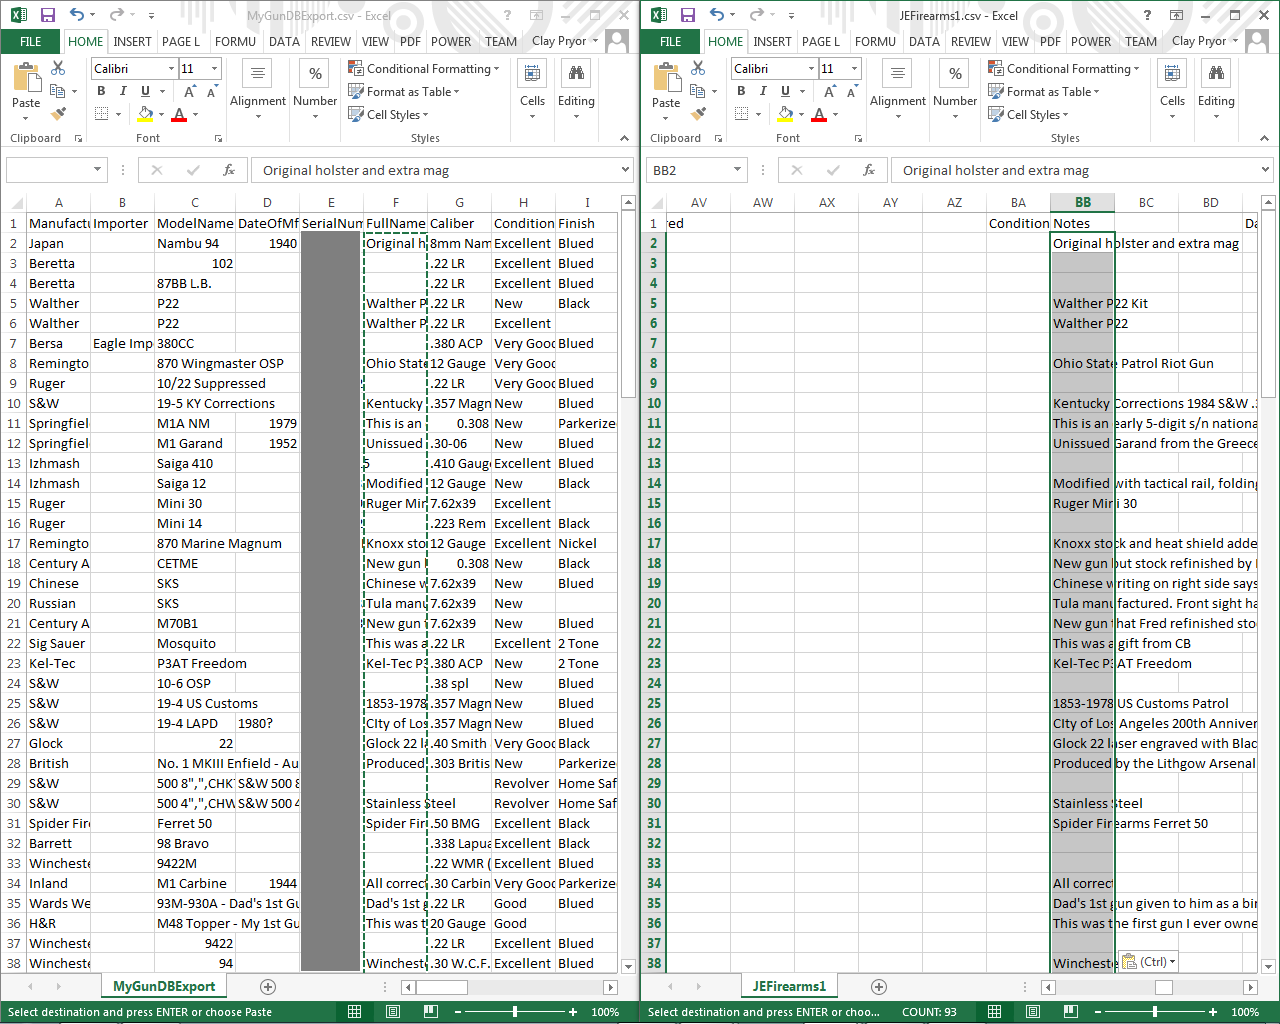Click zoom slider in JEFirearms1 status bar

[x=1155, y=1012]
